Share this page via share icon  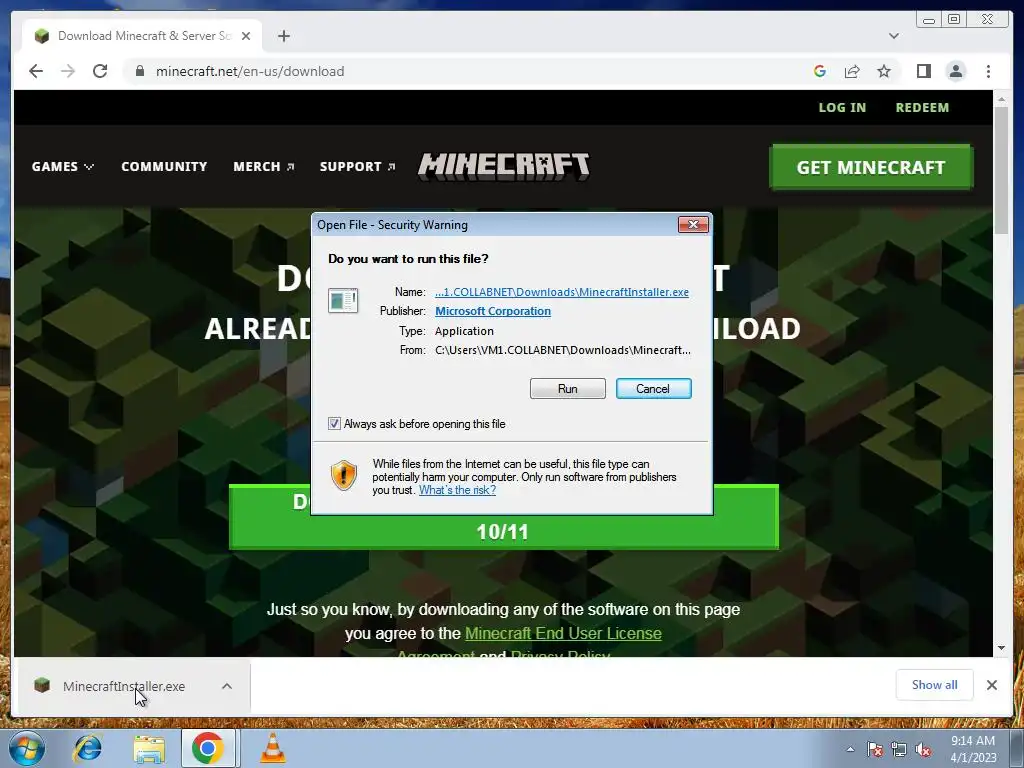(852, 71)
